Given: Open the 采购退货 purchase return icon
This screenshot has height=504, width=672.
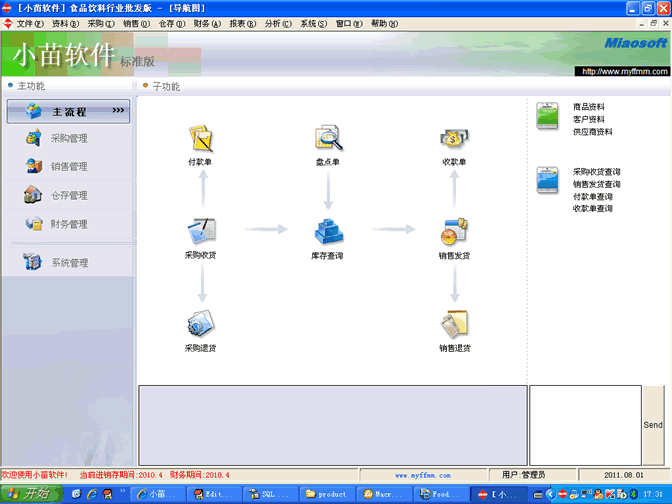Looking at the screenshot, I should point(201,324).
